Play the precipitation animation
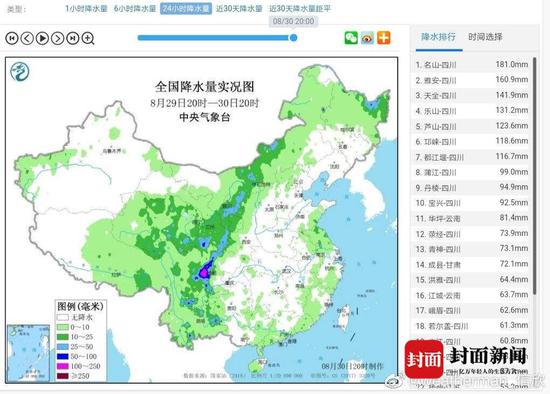 [42, 38]
